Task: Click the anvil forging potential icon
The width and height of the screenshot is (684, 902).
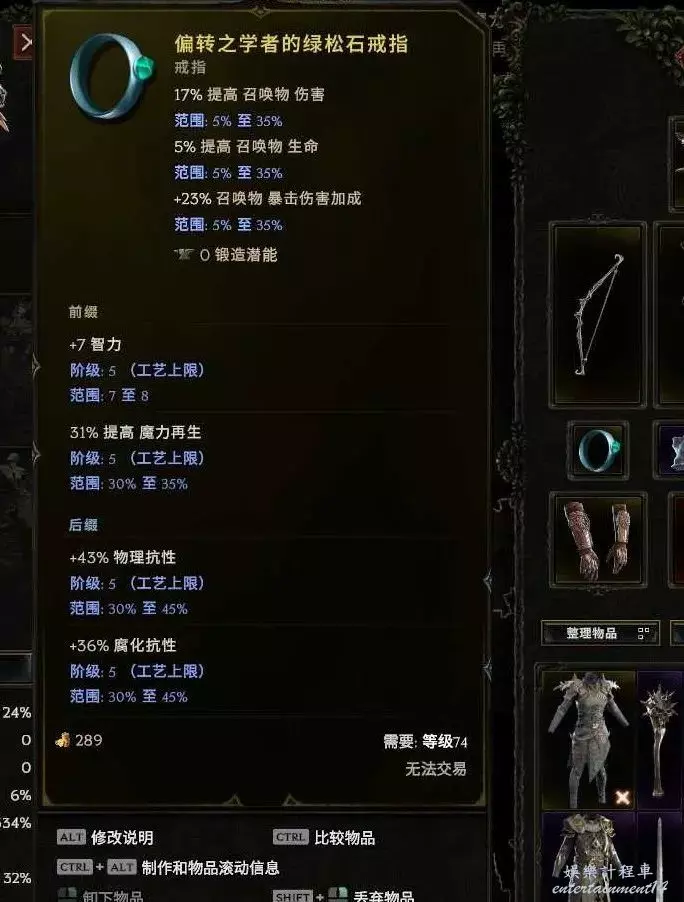Action: 184,254
